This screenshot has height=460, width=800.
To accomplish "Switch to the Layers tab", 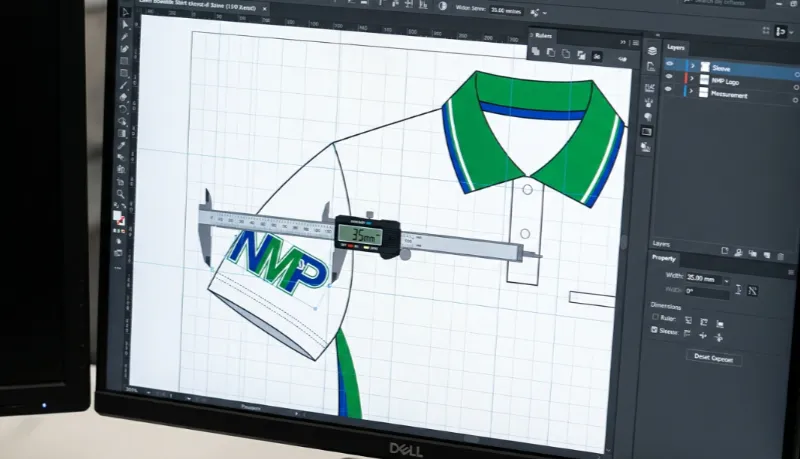I will (676, 47).
